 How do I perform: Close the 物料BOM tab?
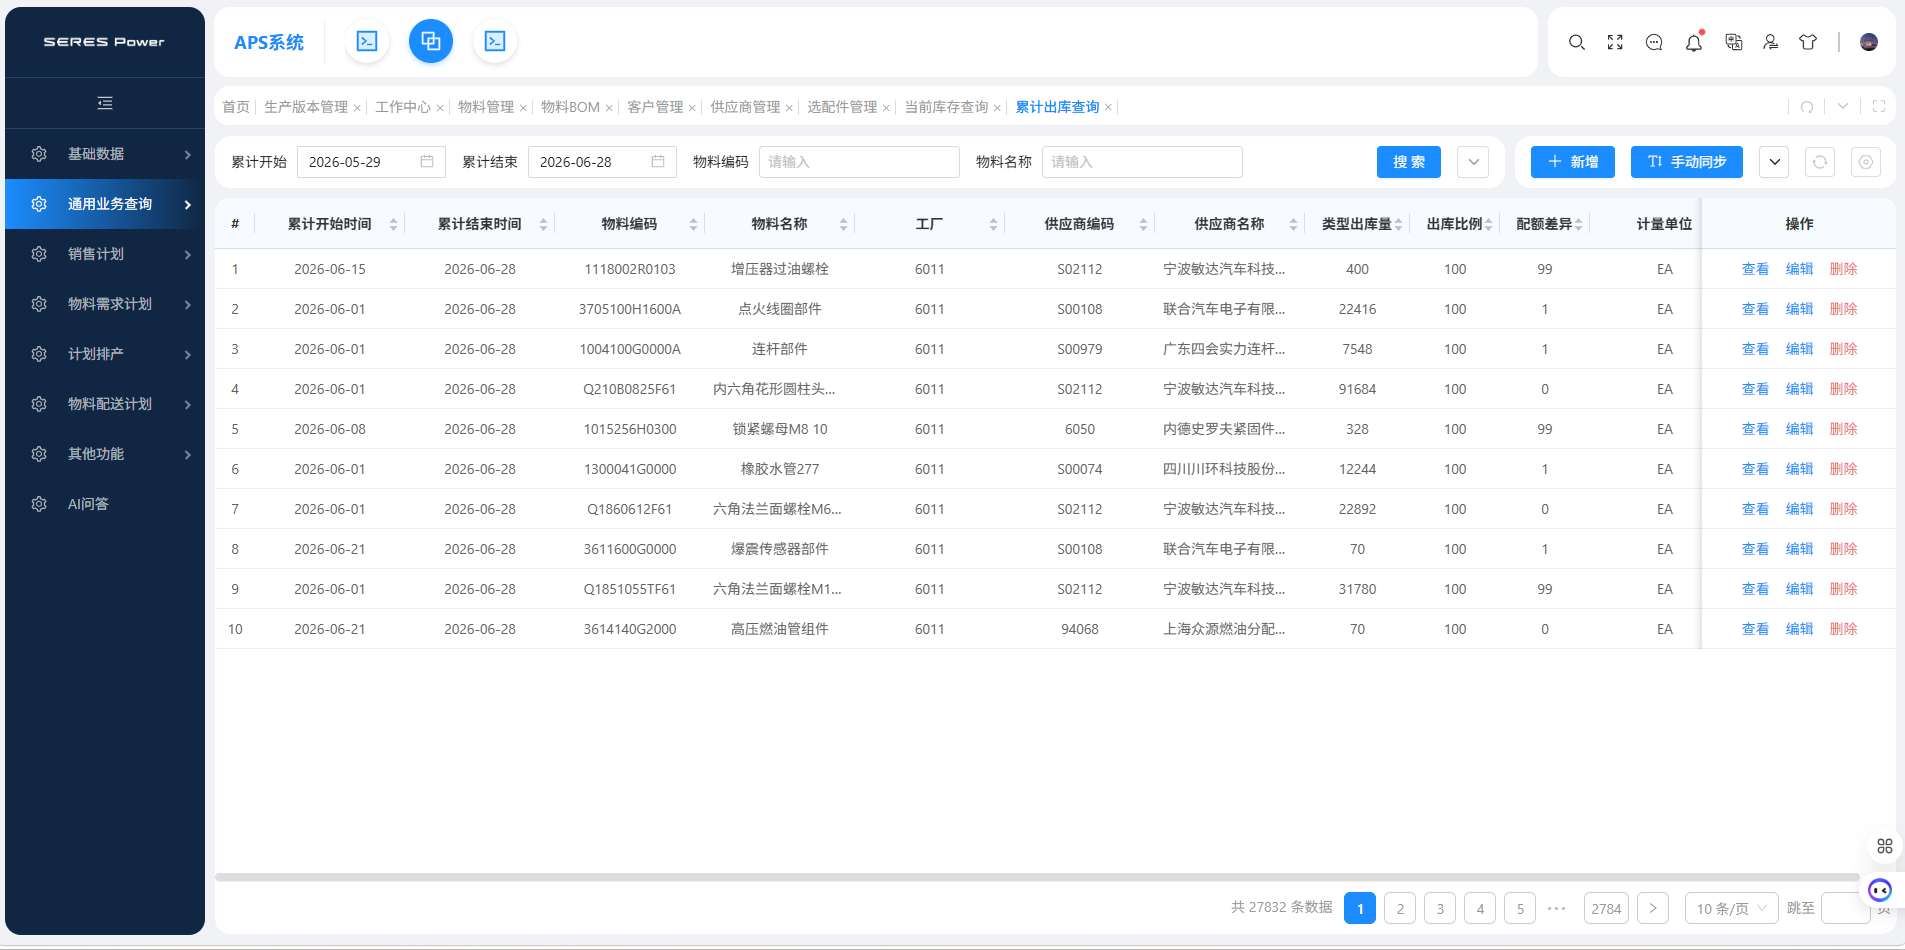point(609,108)
